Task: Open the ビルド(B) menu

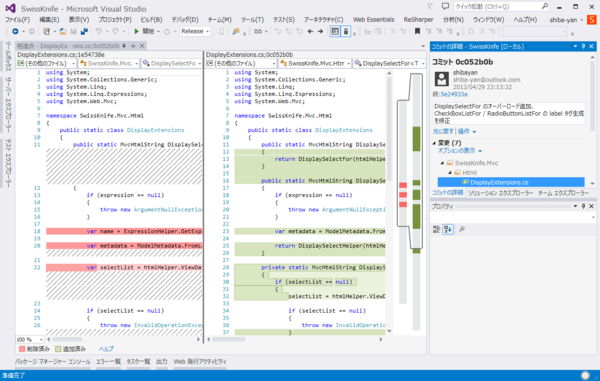Action: tap(151, 20)
